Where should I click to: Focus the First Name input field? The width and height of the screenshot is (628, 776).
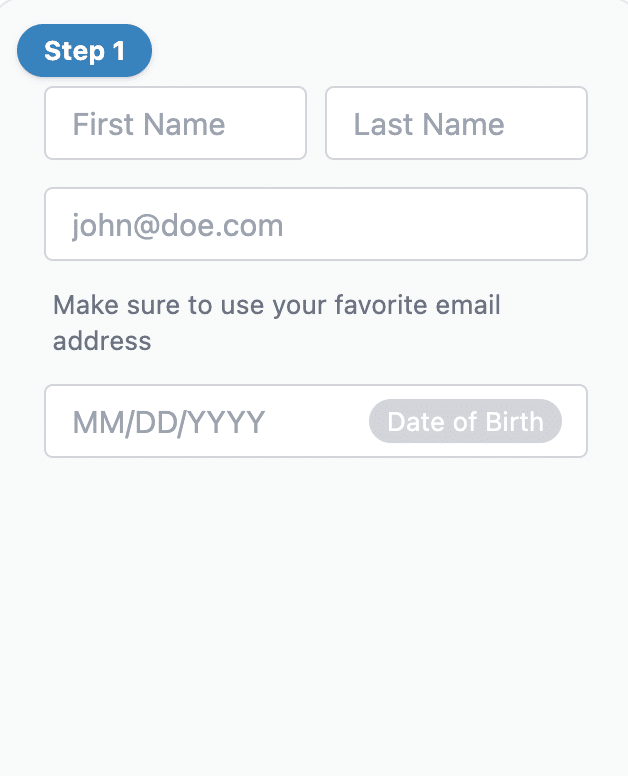175,123
